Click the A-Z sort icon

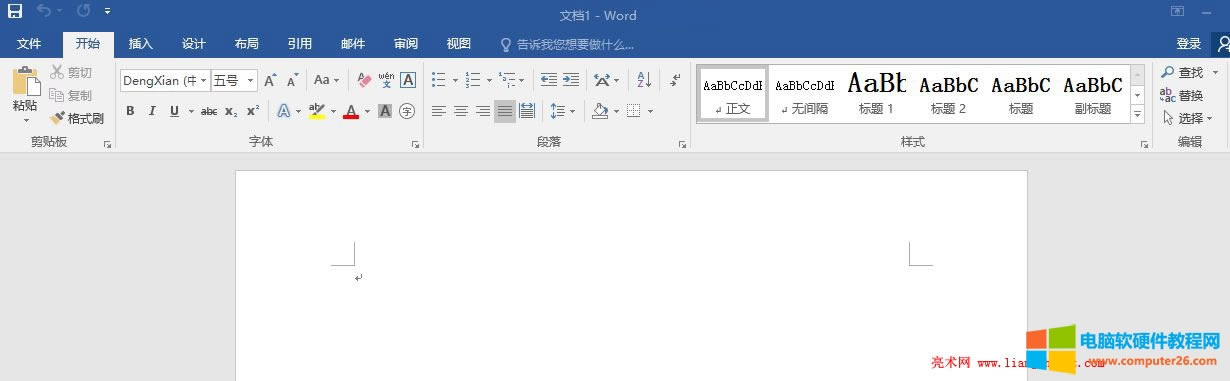644,80
